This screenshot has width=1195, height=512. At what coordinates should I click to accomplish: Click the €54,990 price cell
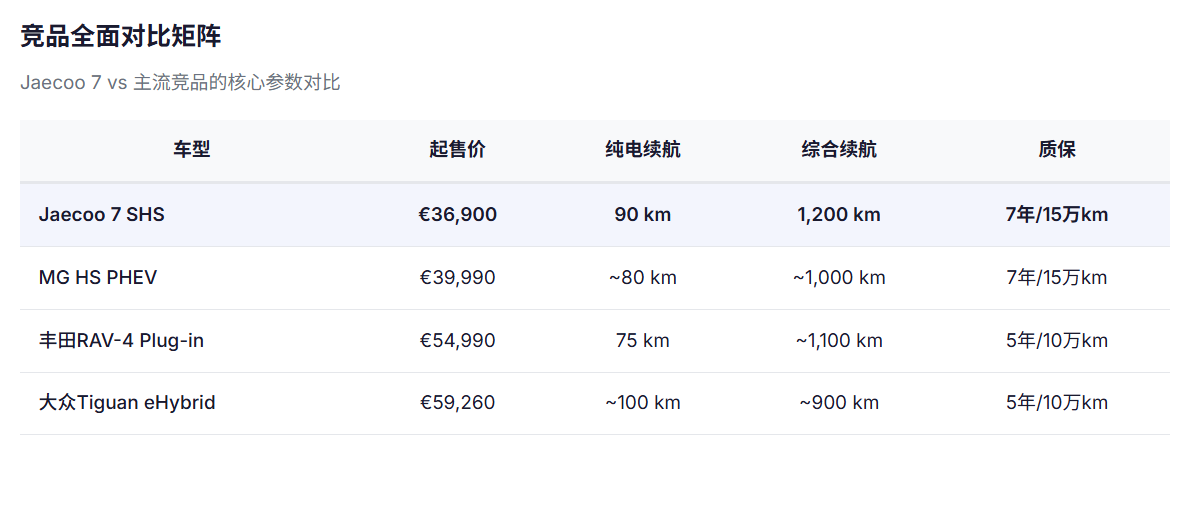point(457,340)
